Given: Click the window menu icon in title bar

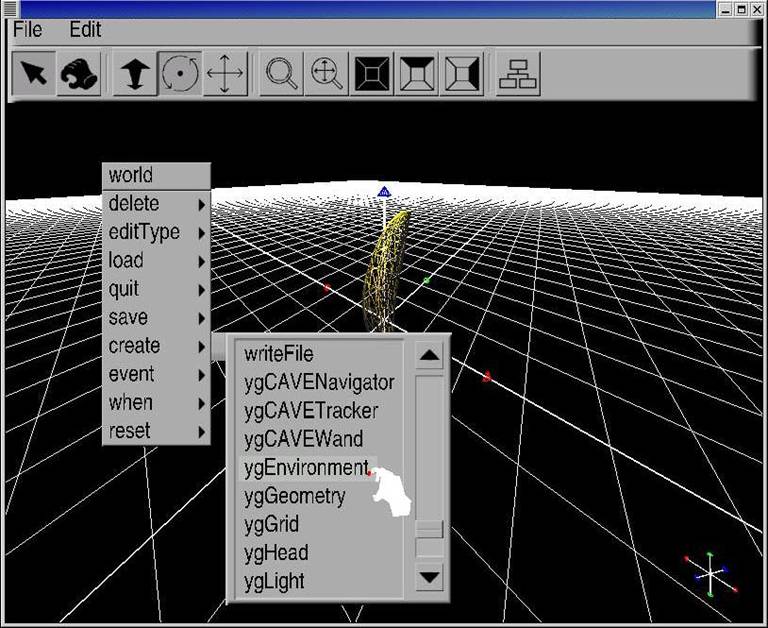Looking at the screenshot, I should pyautogui.click(x=10, y=8).
